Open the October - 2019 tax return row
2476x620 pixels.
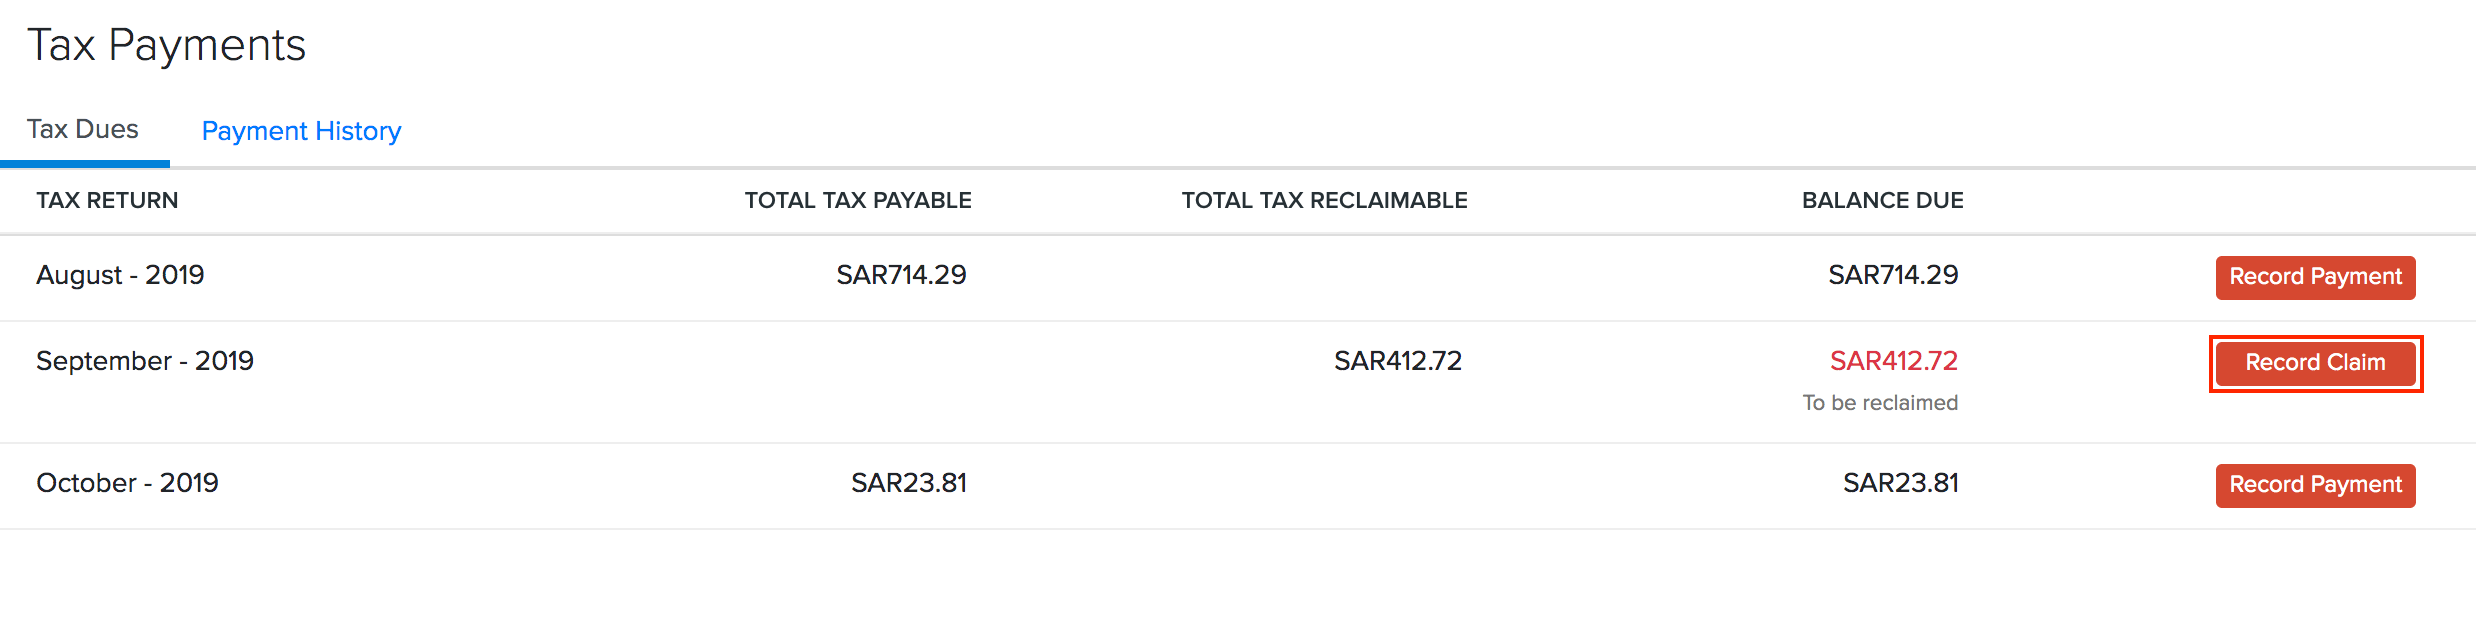128,483
